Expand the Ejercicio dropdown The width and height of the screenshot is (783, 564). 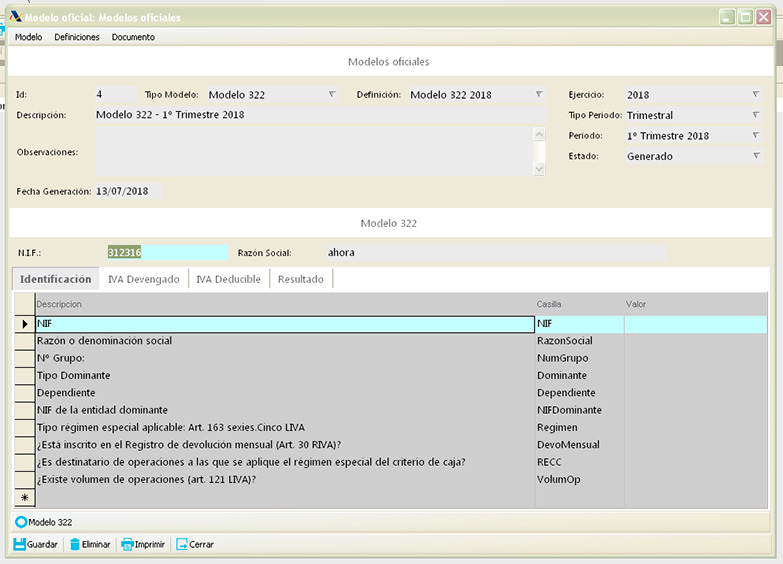[756, 94]
